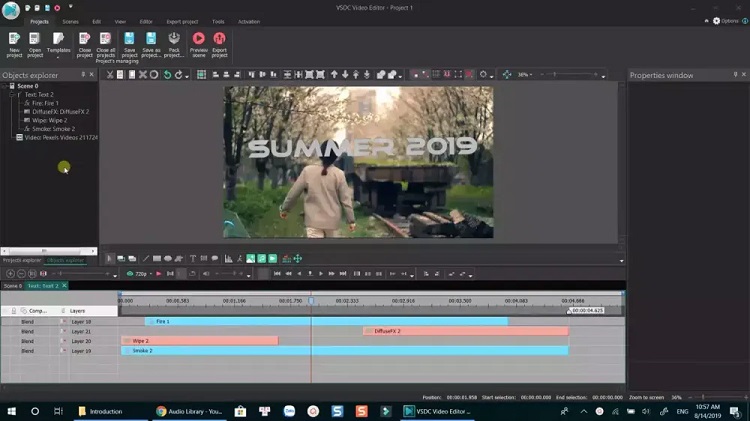Switch to Projects explorer tab
750x421 pixels.
(22, 260)
